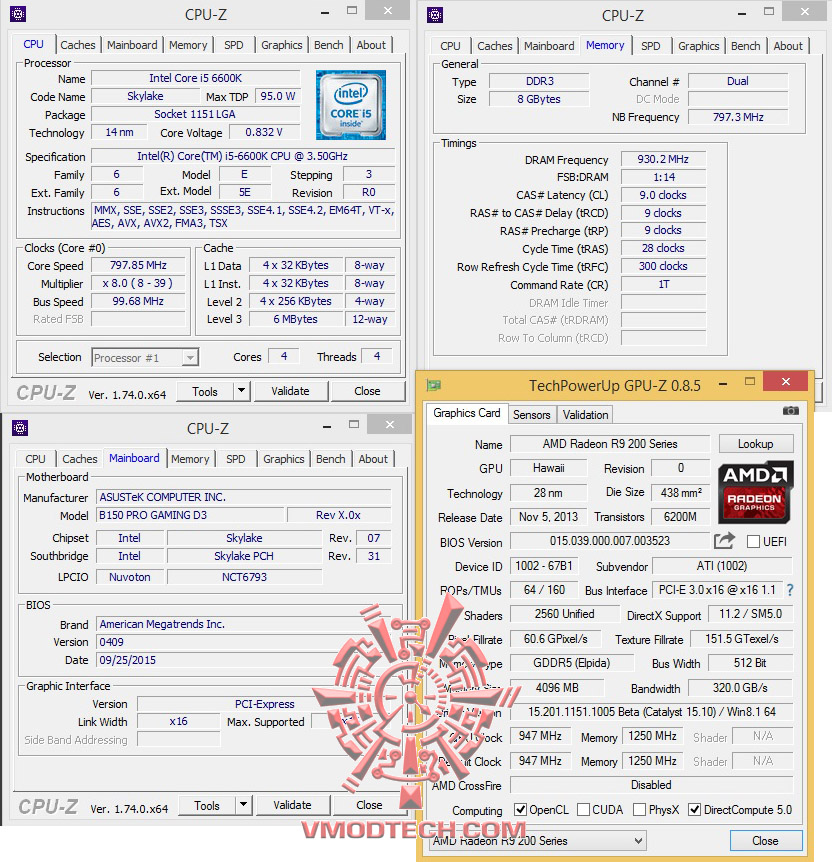Maximize the GPU-Z window

[x=750, y=382]
